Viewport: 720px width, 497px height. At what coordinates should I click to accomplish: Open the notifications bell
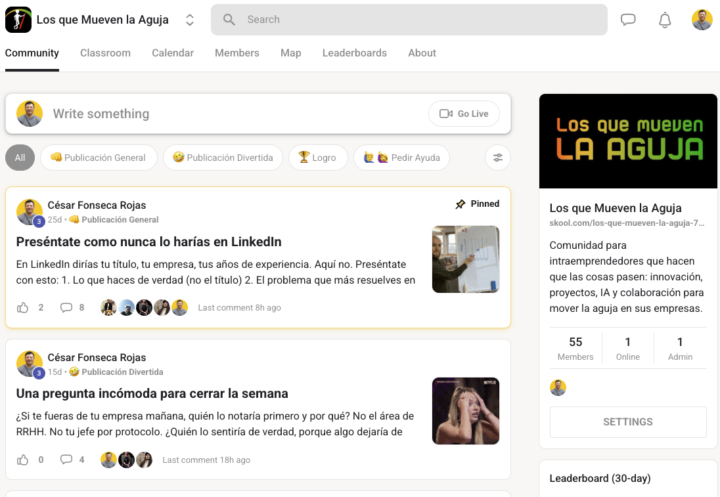point(665,20)
